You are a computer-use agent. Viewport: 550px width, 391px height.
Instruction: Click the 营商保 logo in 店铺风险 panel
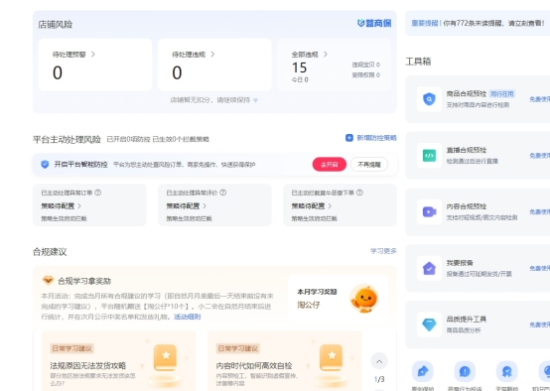pyautogui.click(x=374, y=23)
